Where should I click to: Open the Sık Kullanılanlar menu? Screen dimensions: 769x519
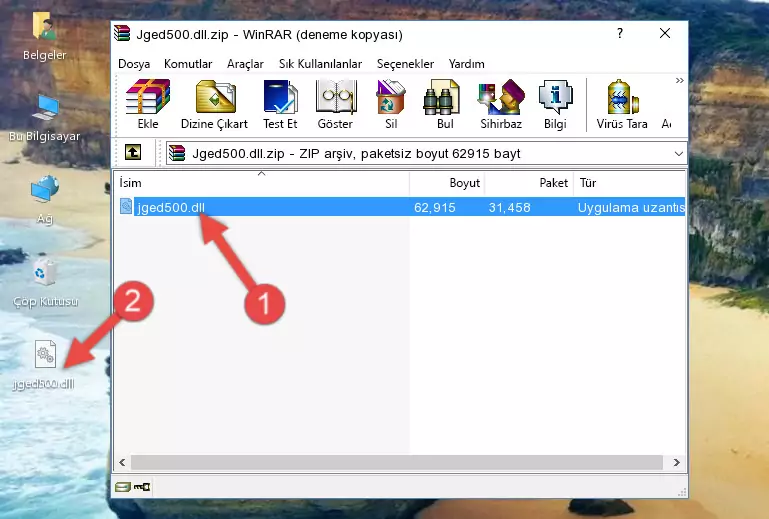[320, 64]
